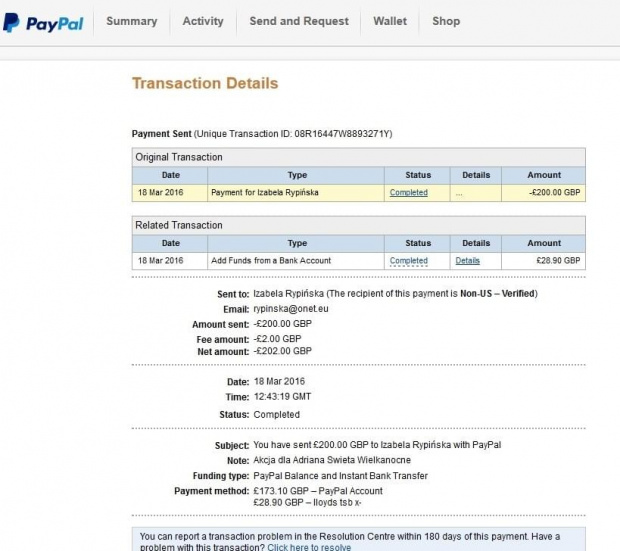Click the email rypinska@onet.eu
Screen dimensions: 620x551
pos(291,309)
